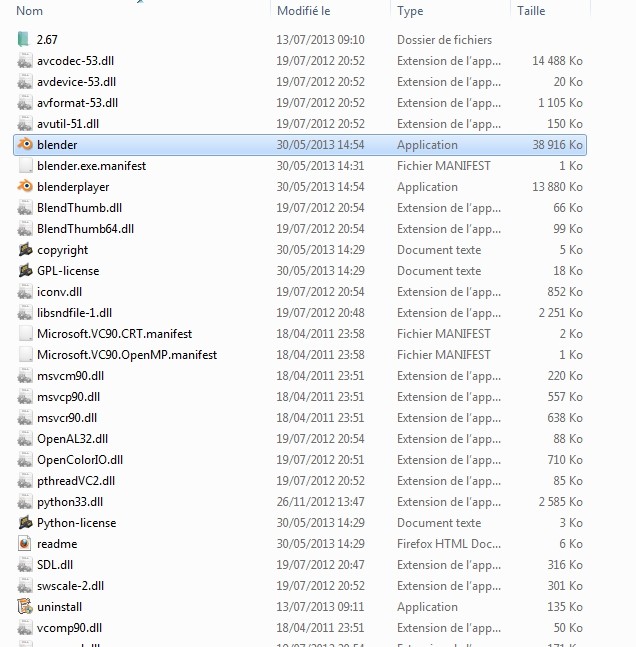Click the size value 2 585 Ko
Screen dimensions: 636x647
pyautogui.click(x=560, y=502)
